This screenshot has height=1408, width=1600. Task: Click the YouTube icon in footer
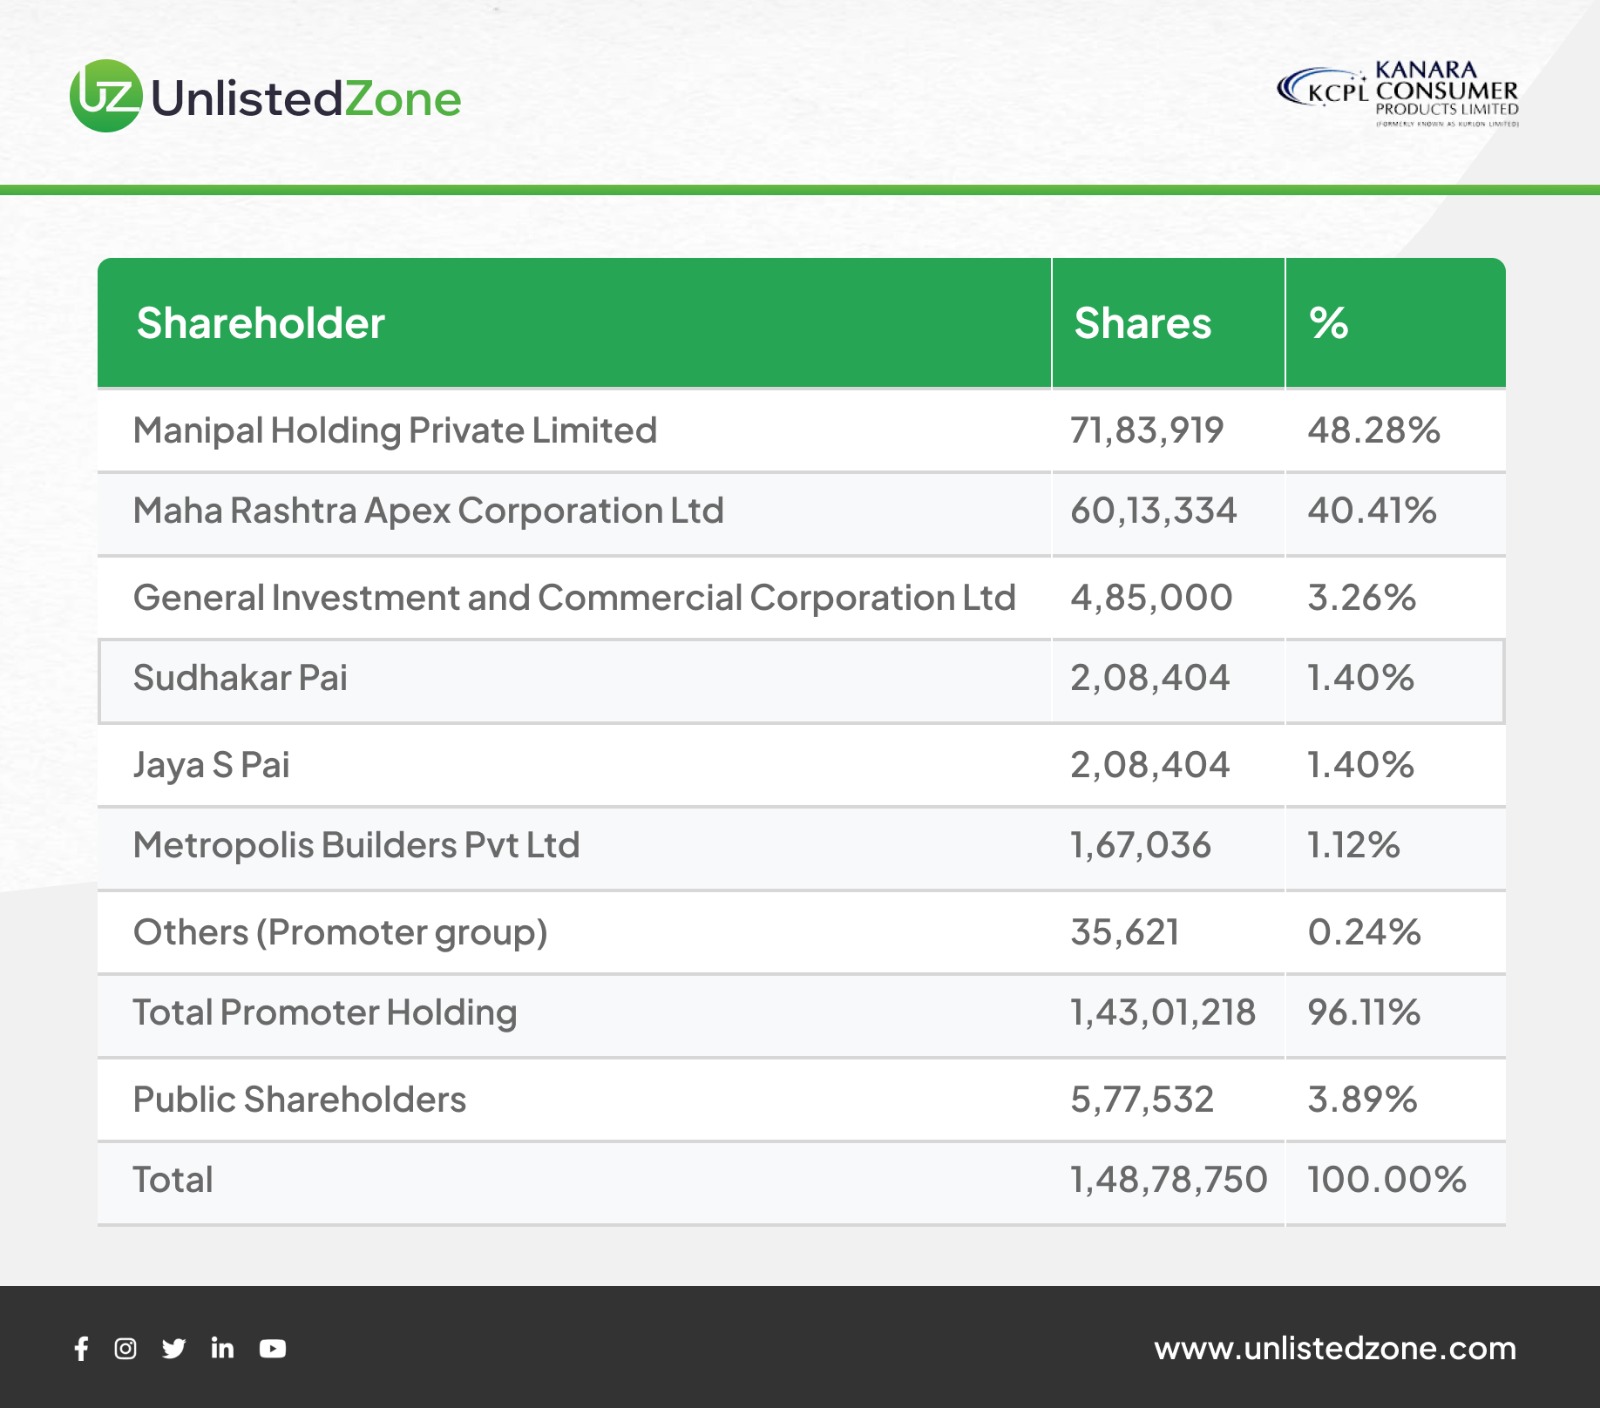tap(272, 1349)
